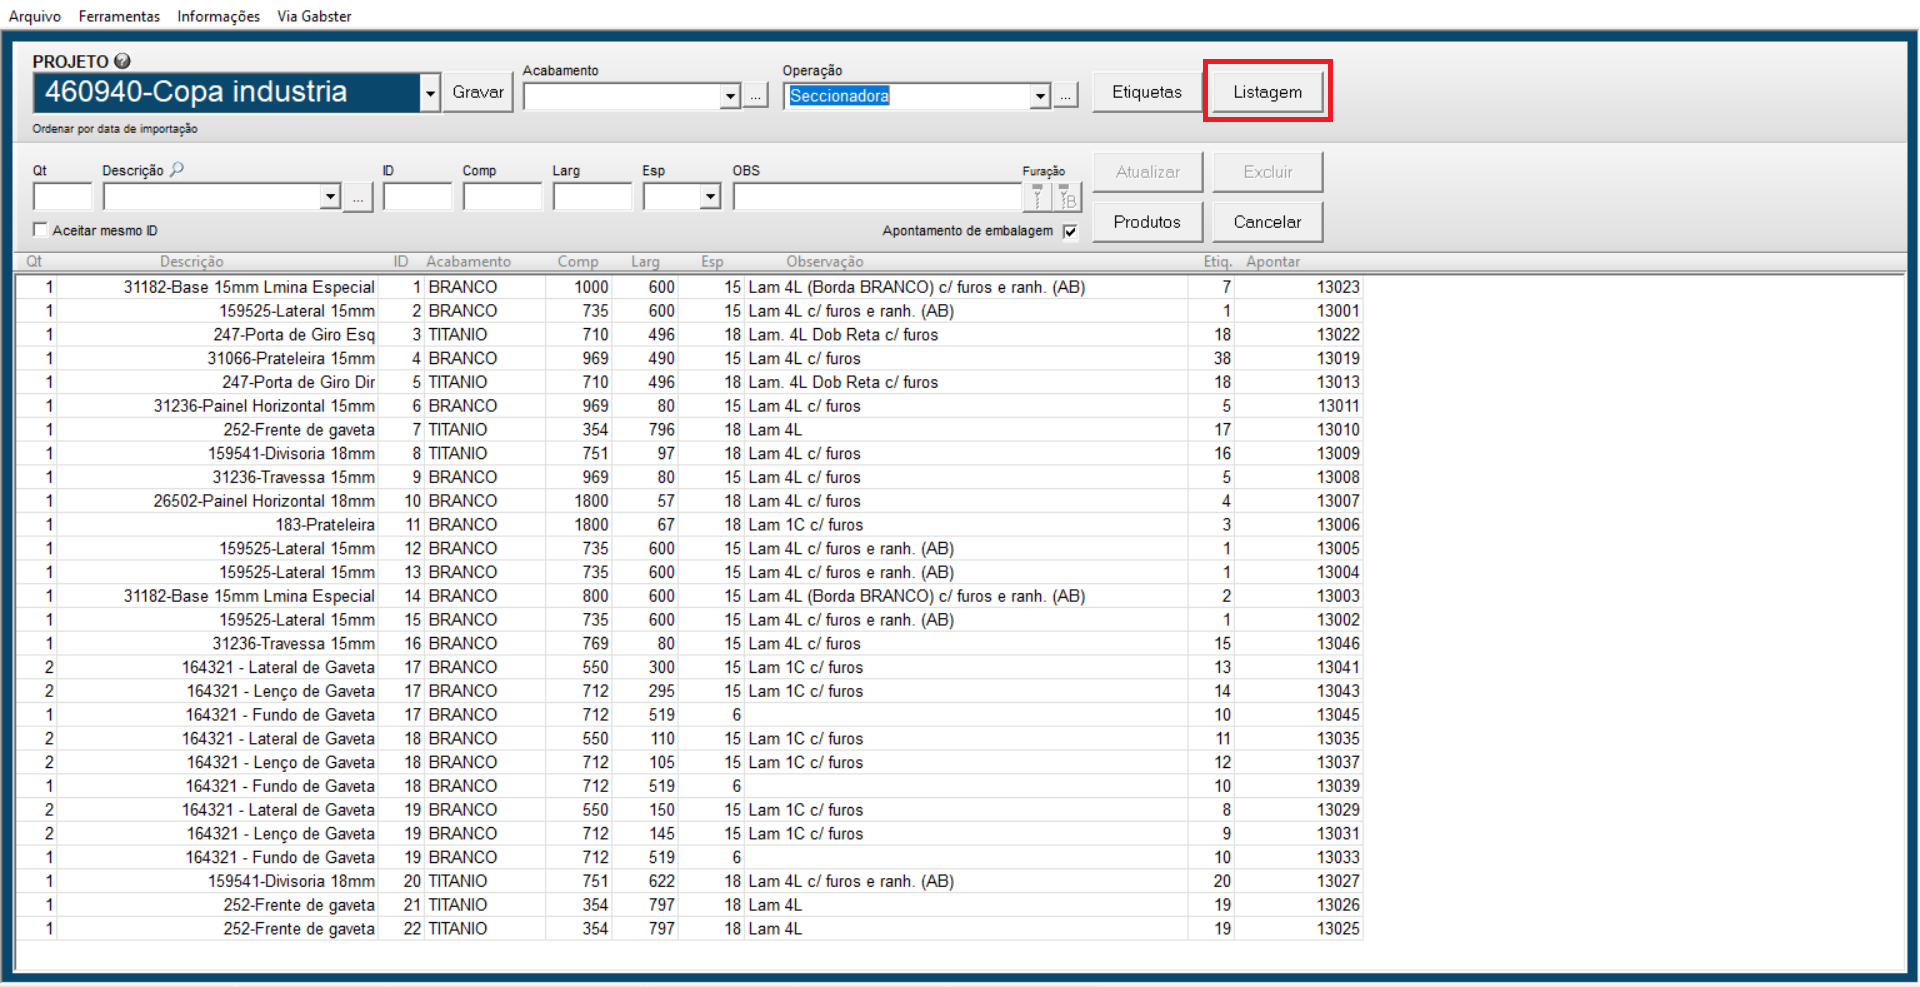Image resolution: width=1920 pixels, height=987 pixels.
Task: Click the Descrição column header
Action: (x=192, y=262)
